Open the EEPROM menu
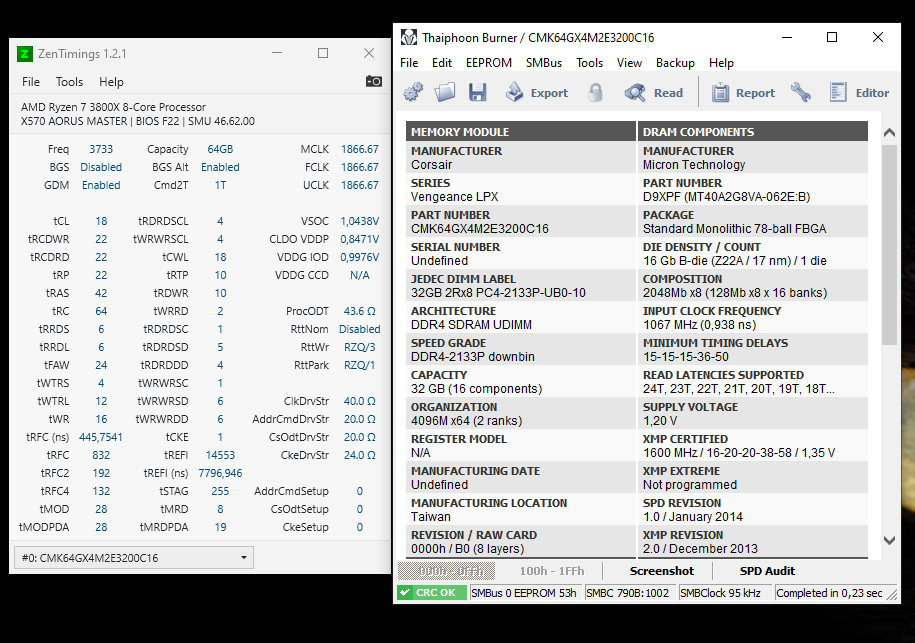 coord(489,62)
